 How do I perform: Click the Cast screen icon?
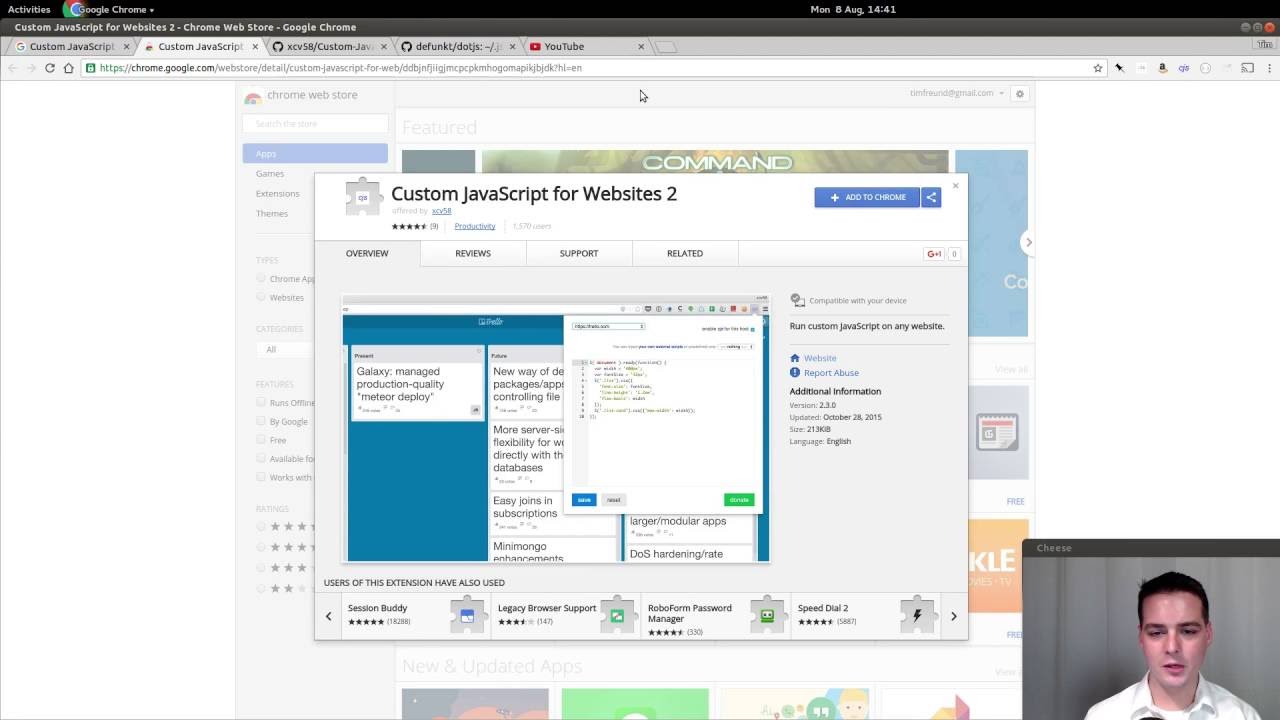[x=1247, y=68]
